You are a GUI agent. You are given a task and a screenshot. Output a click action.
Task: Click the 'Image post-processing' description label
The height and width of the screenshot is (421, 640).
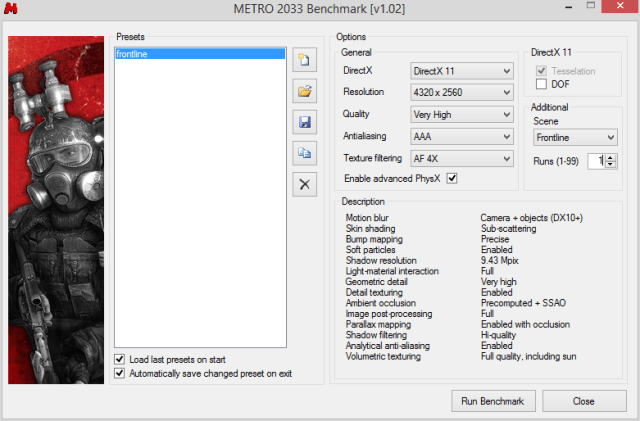389,314
